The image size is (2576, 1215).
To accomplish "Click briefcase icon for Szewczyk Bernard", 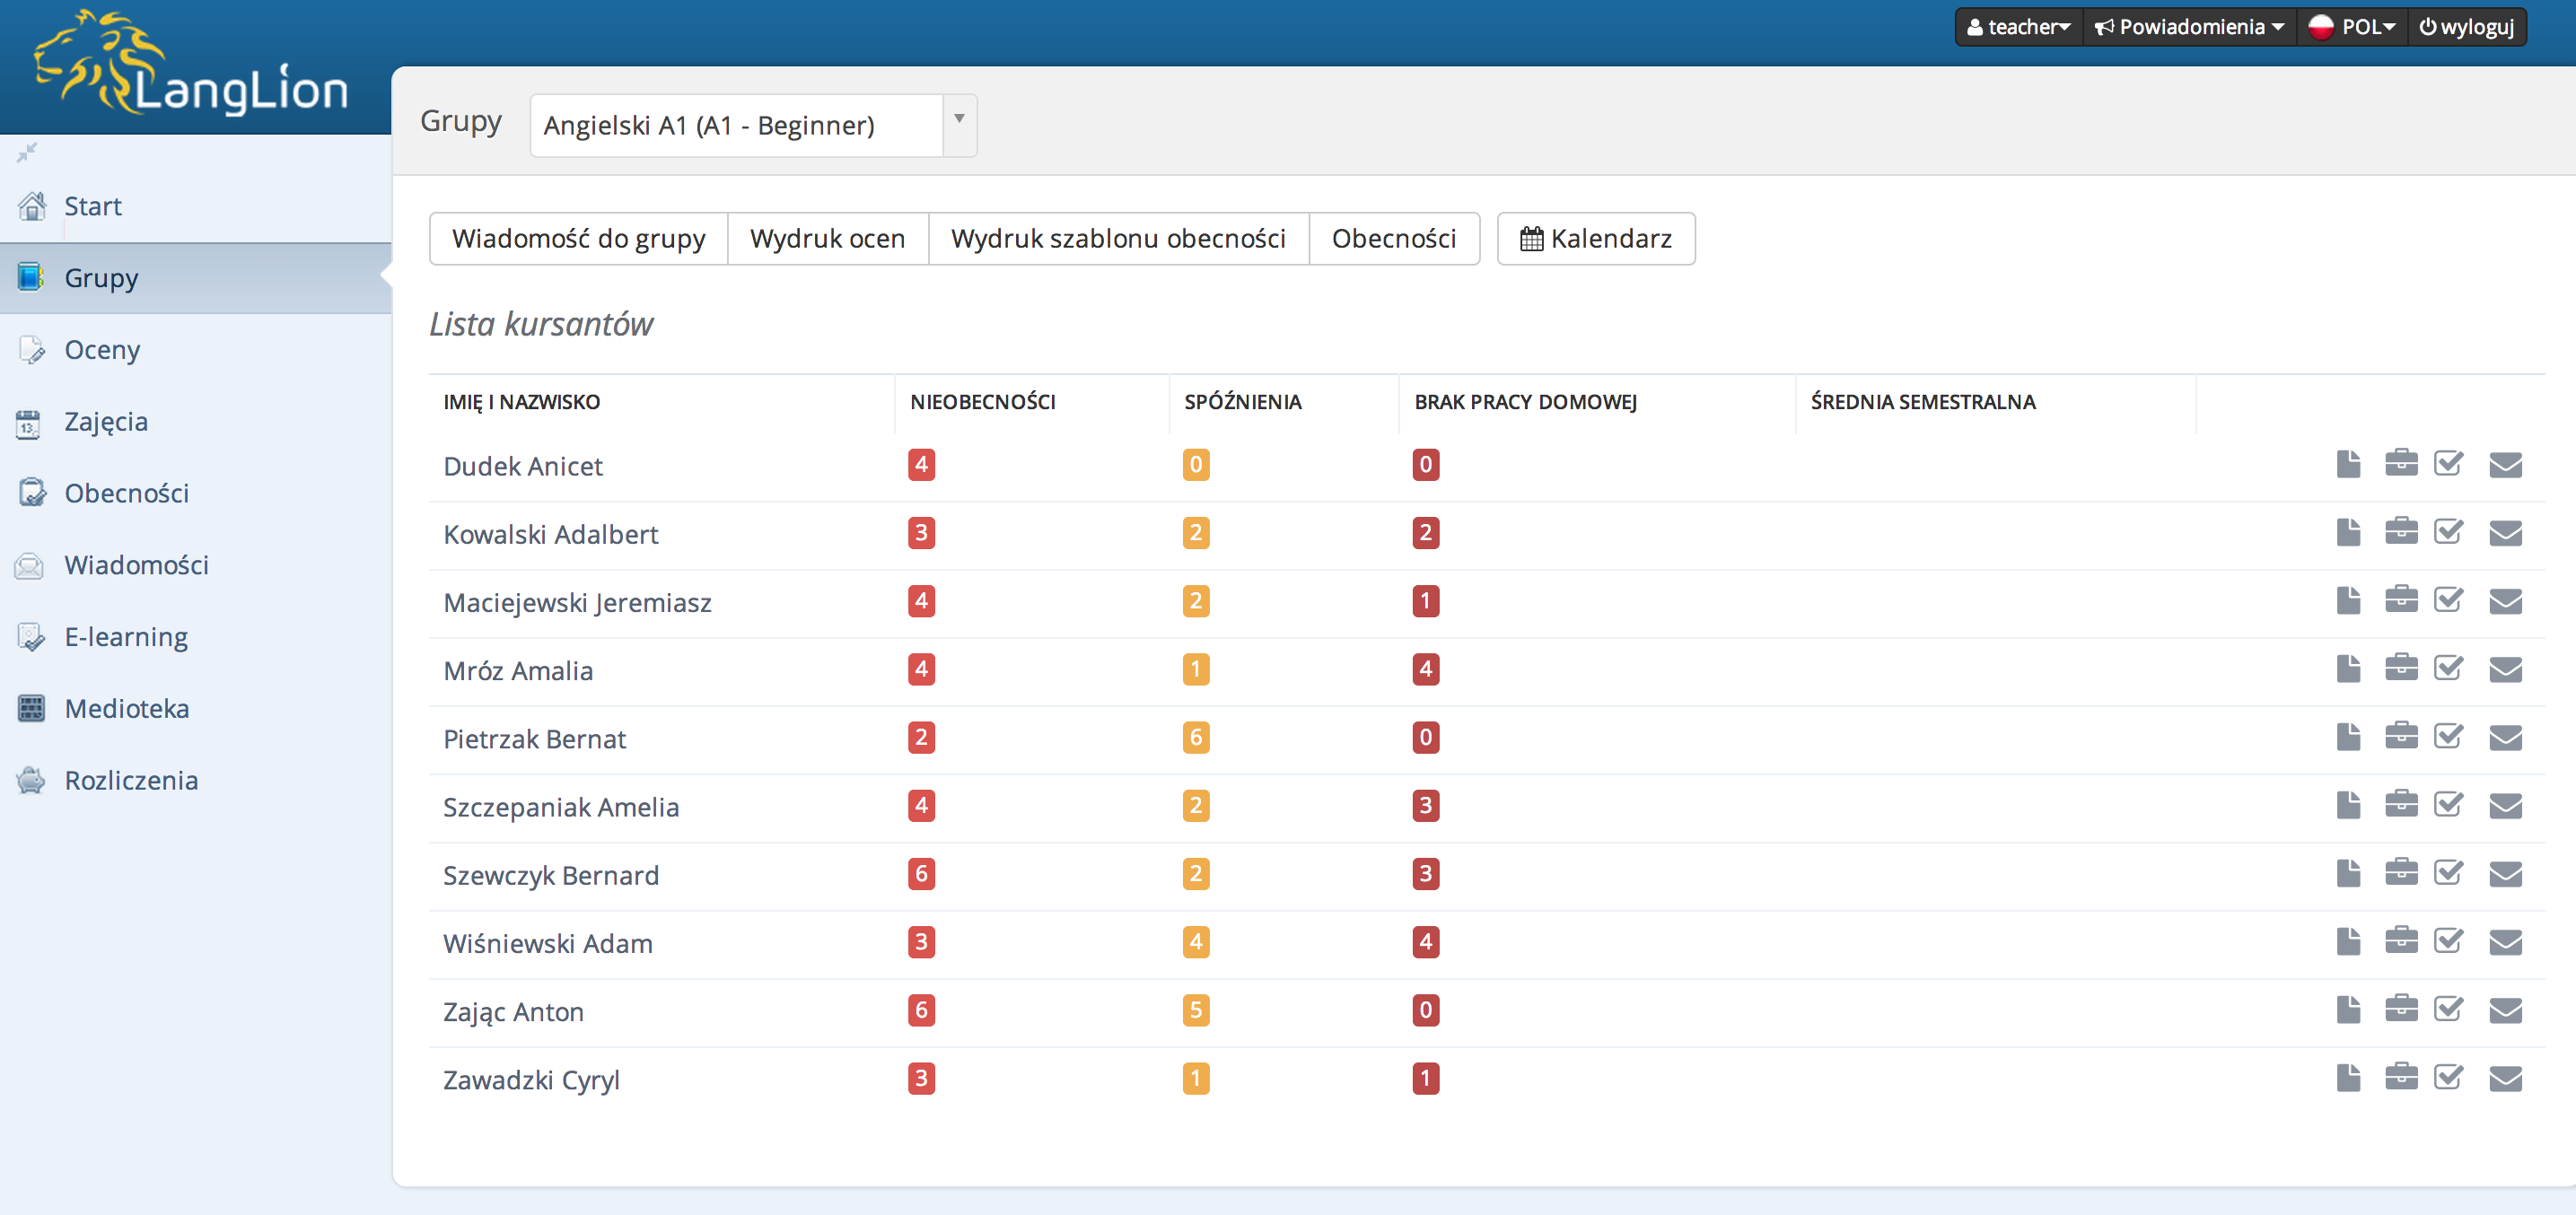I will pyautogui.click(x=2400, y=873).
